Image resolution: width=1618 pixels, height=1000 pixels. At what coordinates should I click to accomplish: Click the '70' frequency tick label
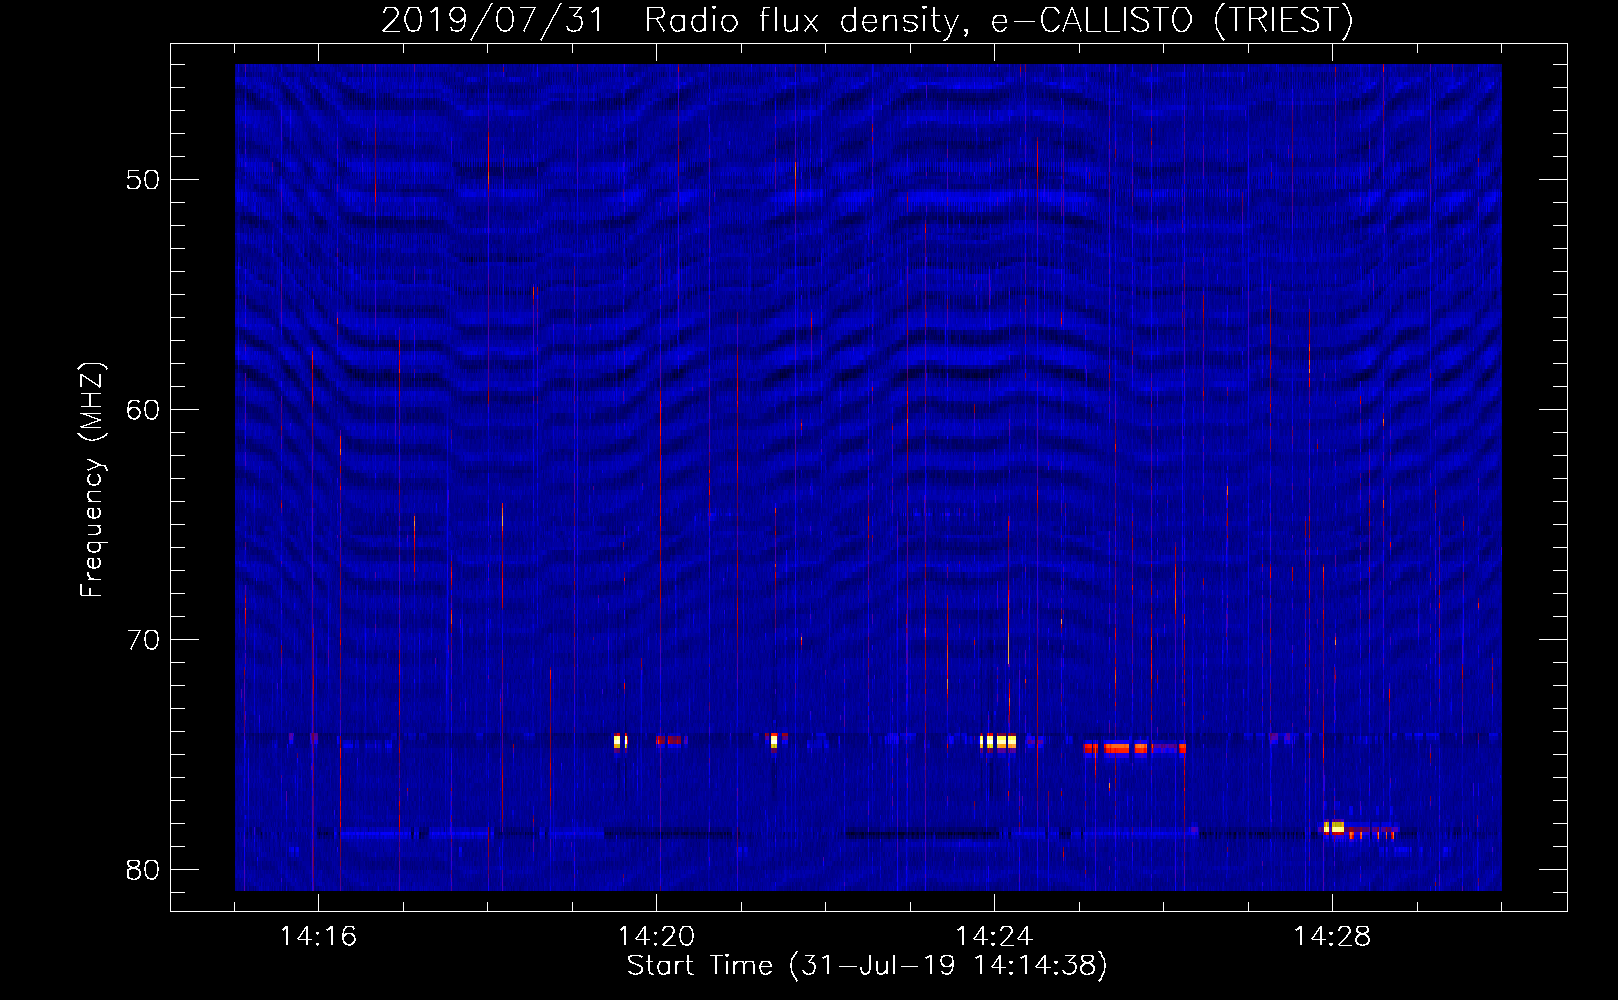pos(143,640)
